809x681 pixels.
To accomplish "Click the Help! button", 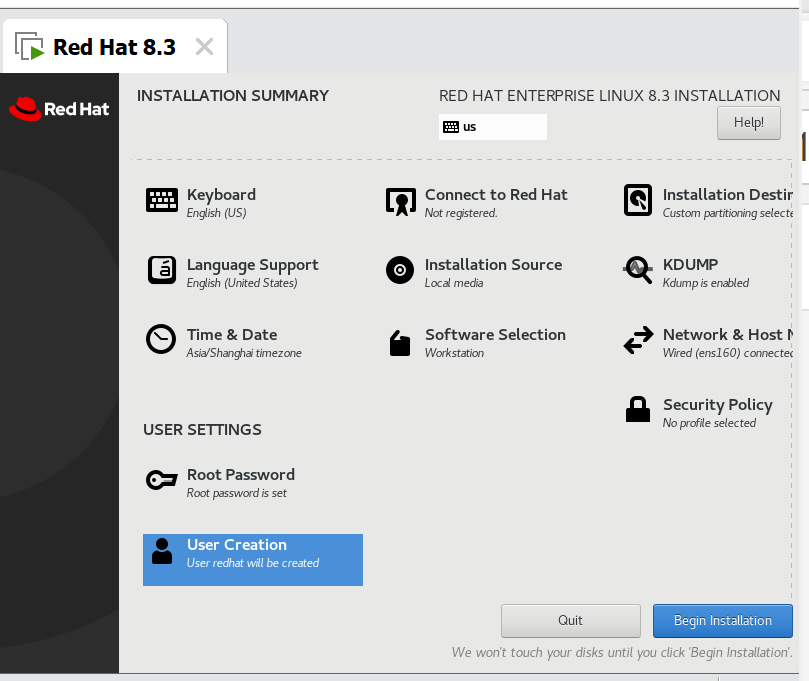I will click(x=748, y=122).
